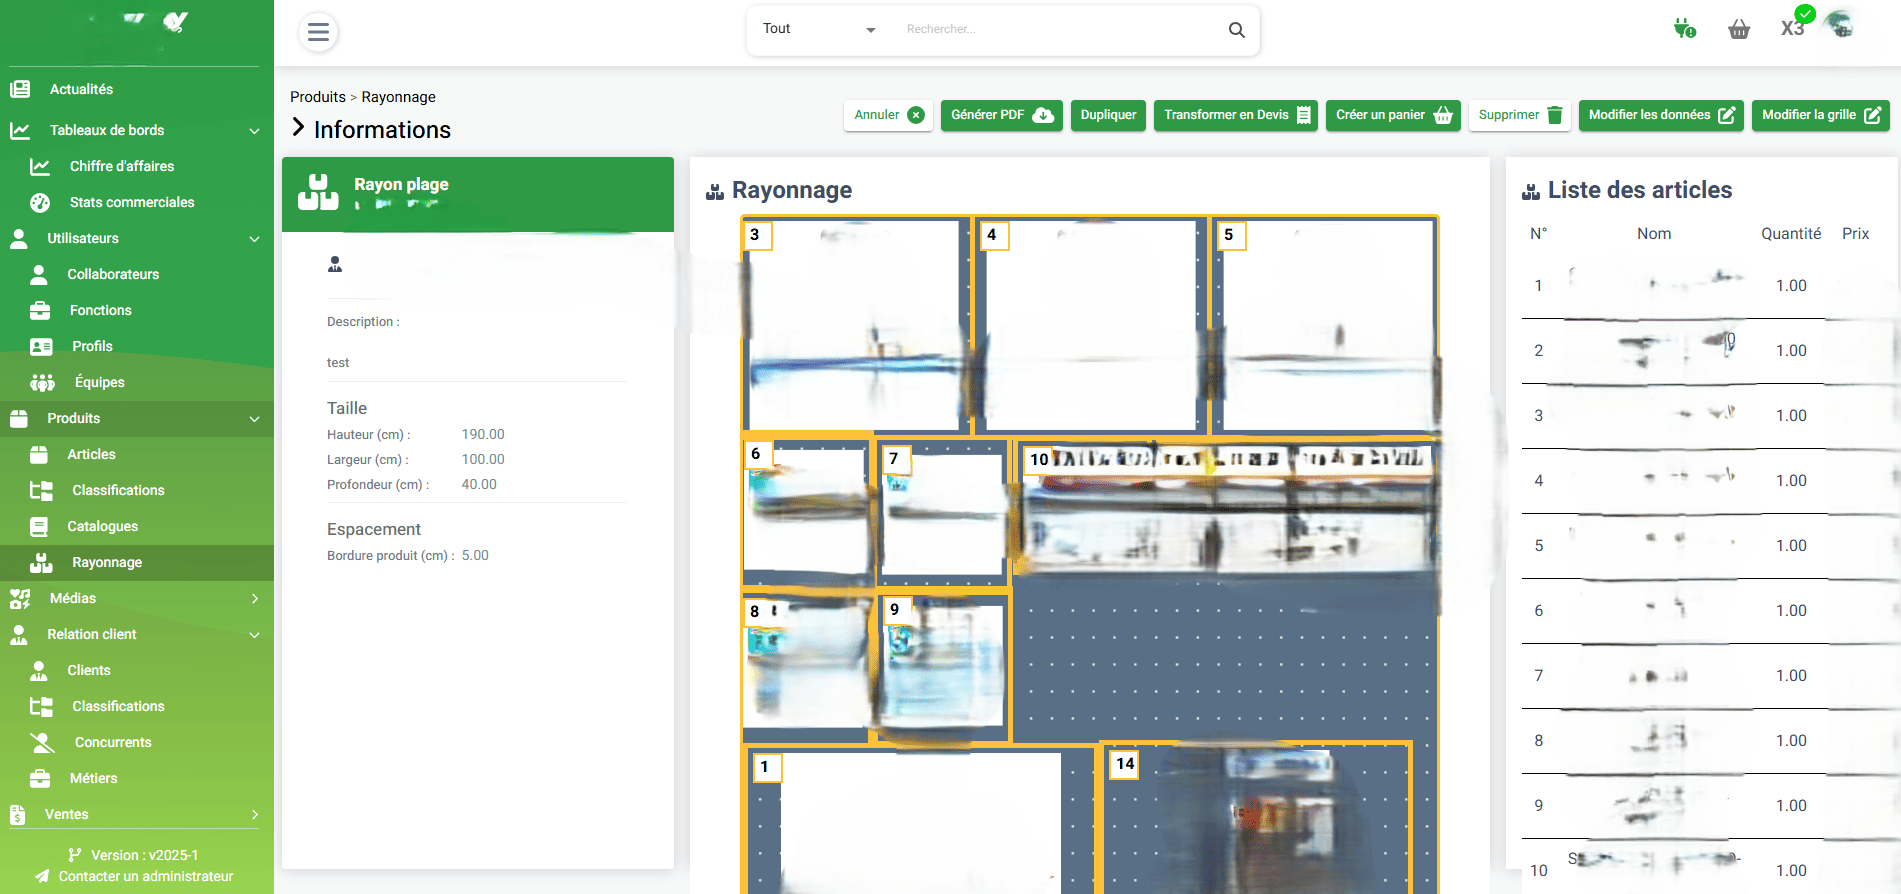1901x894 pixels.
Task: Toggle the Informations section chevron
Action: click(x=298, y=127)
